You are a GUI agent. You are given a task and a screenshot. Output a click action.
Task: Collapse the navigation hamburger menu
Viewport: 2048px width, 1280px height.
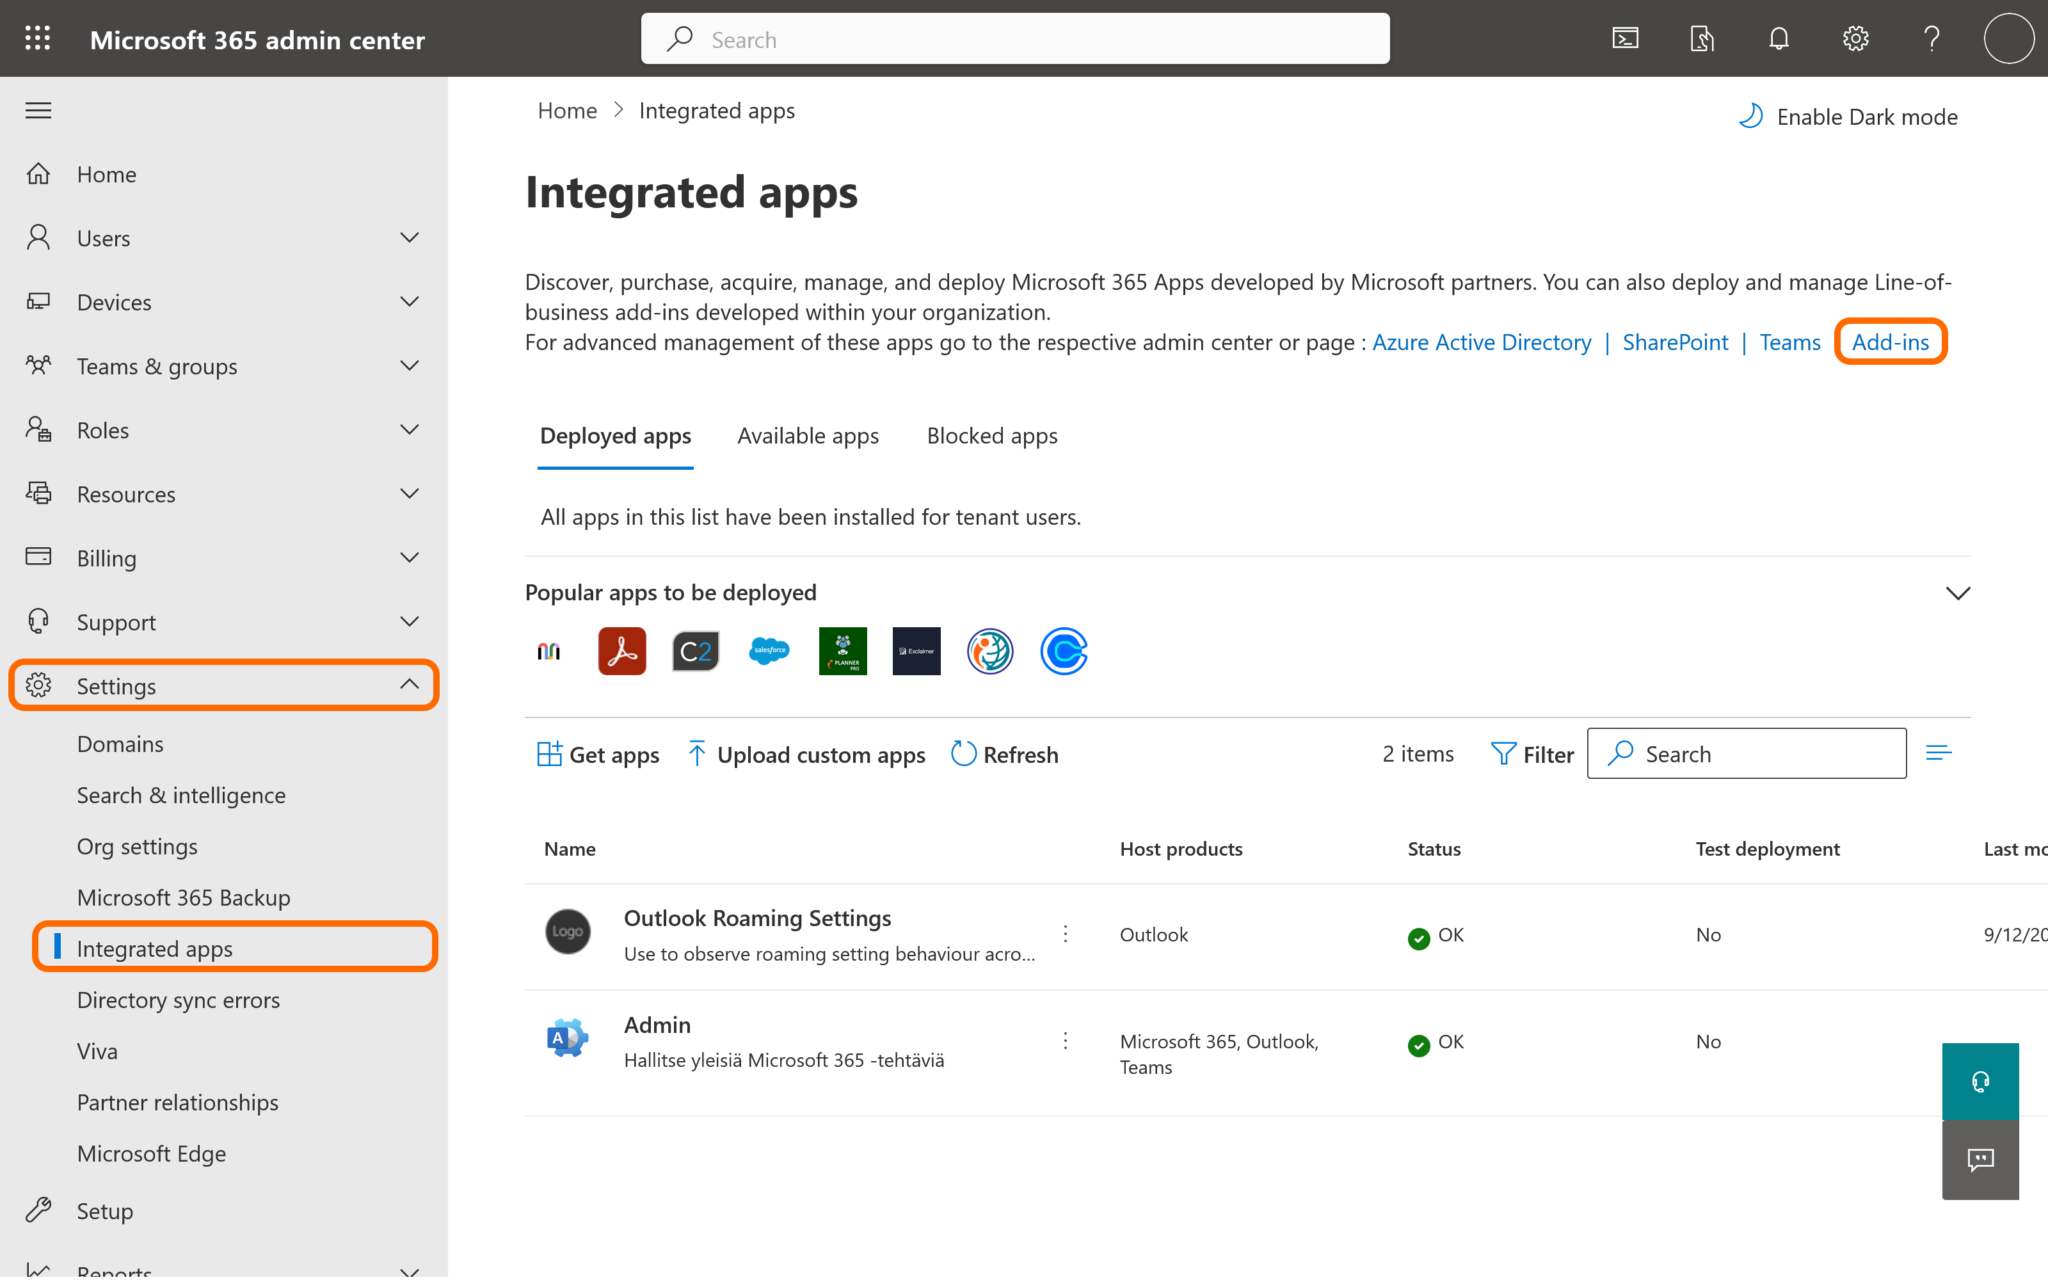(x=38, y=111)
